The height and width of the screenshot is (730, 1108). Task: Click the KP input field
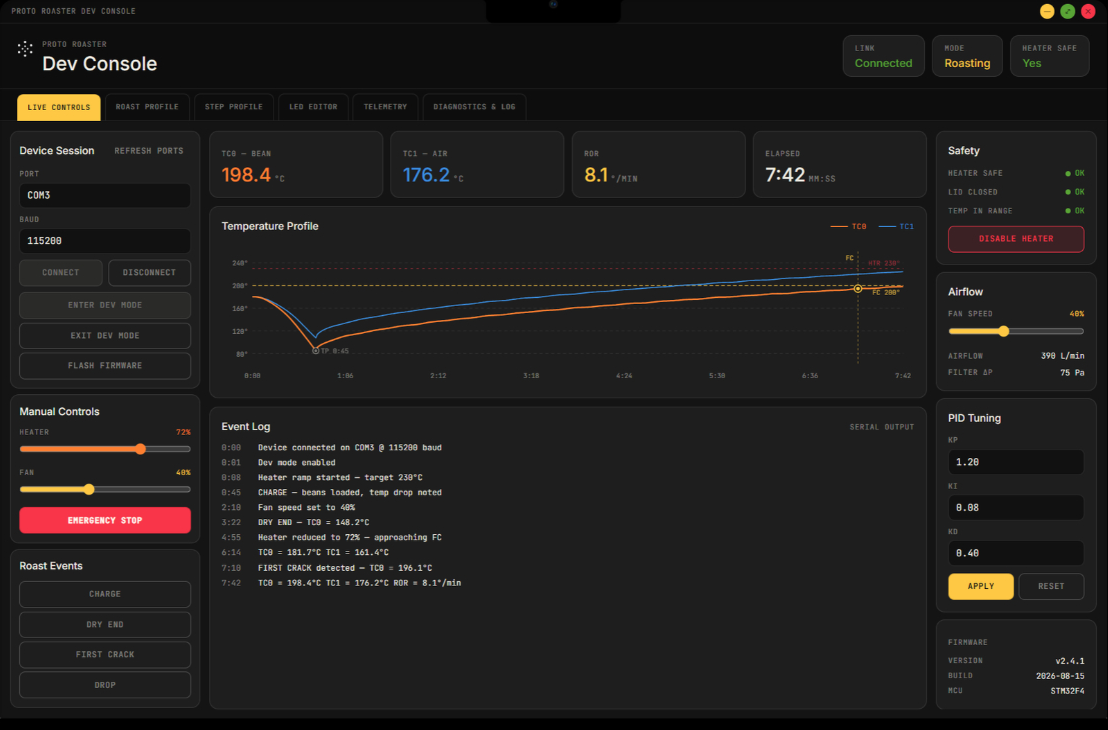click(1015, 462)
